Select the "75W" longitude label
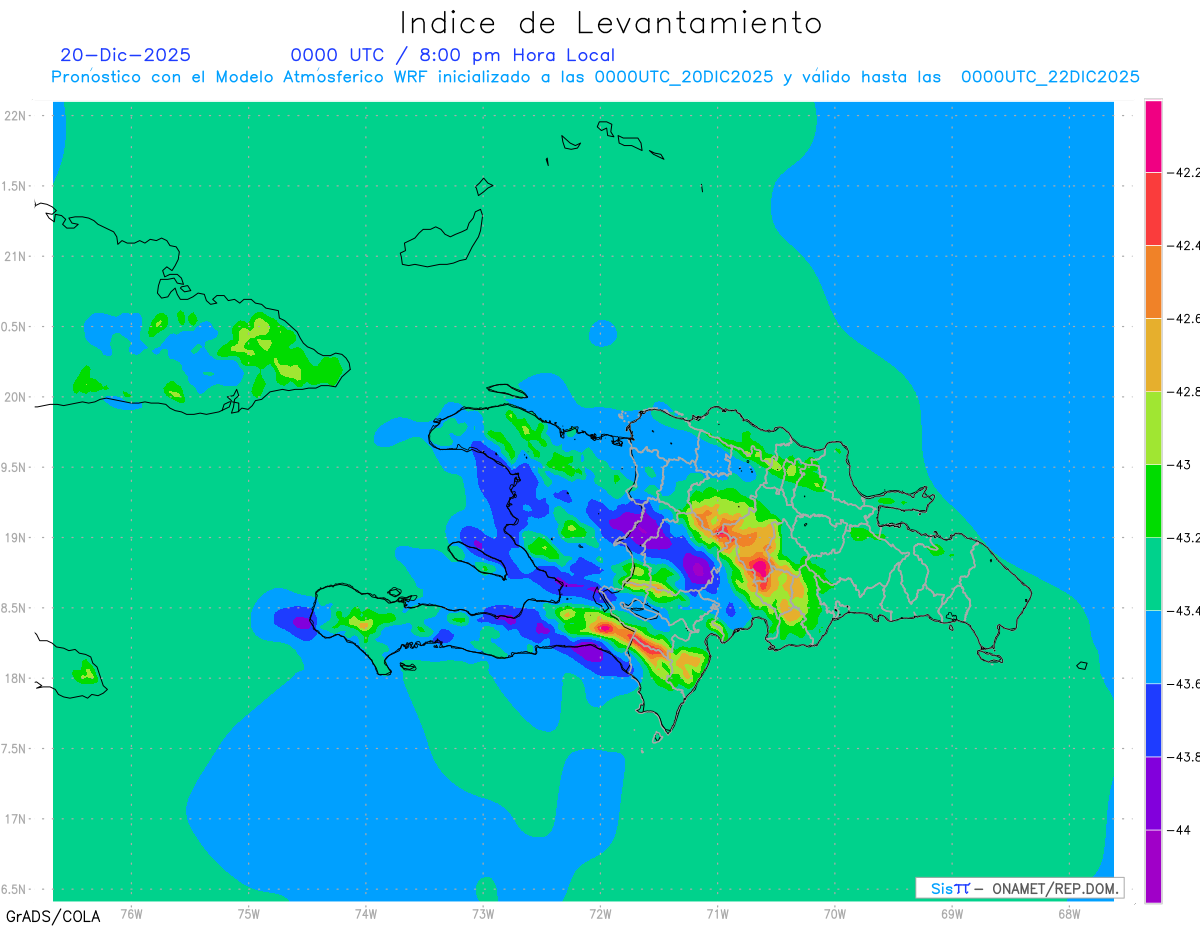 248,913
